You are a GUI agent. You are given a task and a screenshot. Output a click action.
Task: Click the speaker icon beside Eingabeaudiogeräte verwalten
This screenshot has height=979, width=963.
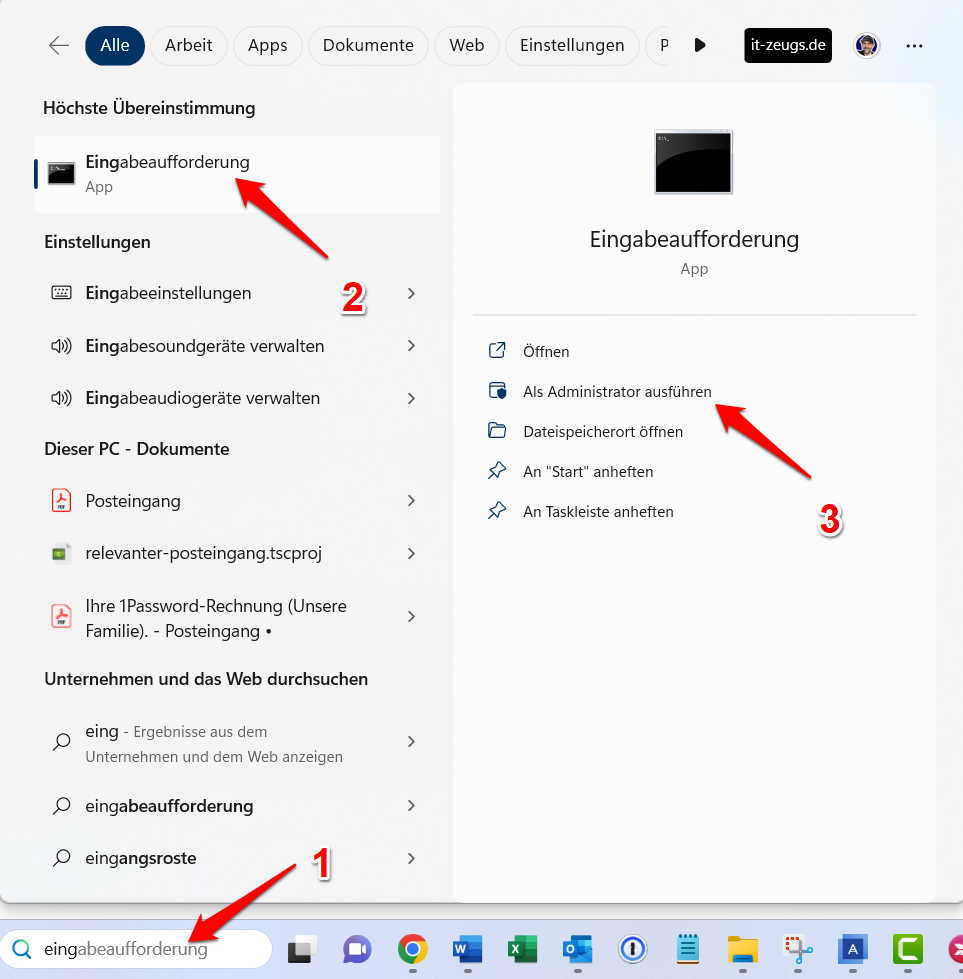click(x=61, y=398)
